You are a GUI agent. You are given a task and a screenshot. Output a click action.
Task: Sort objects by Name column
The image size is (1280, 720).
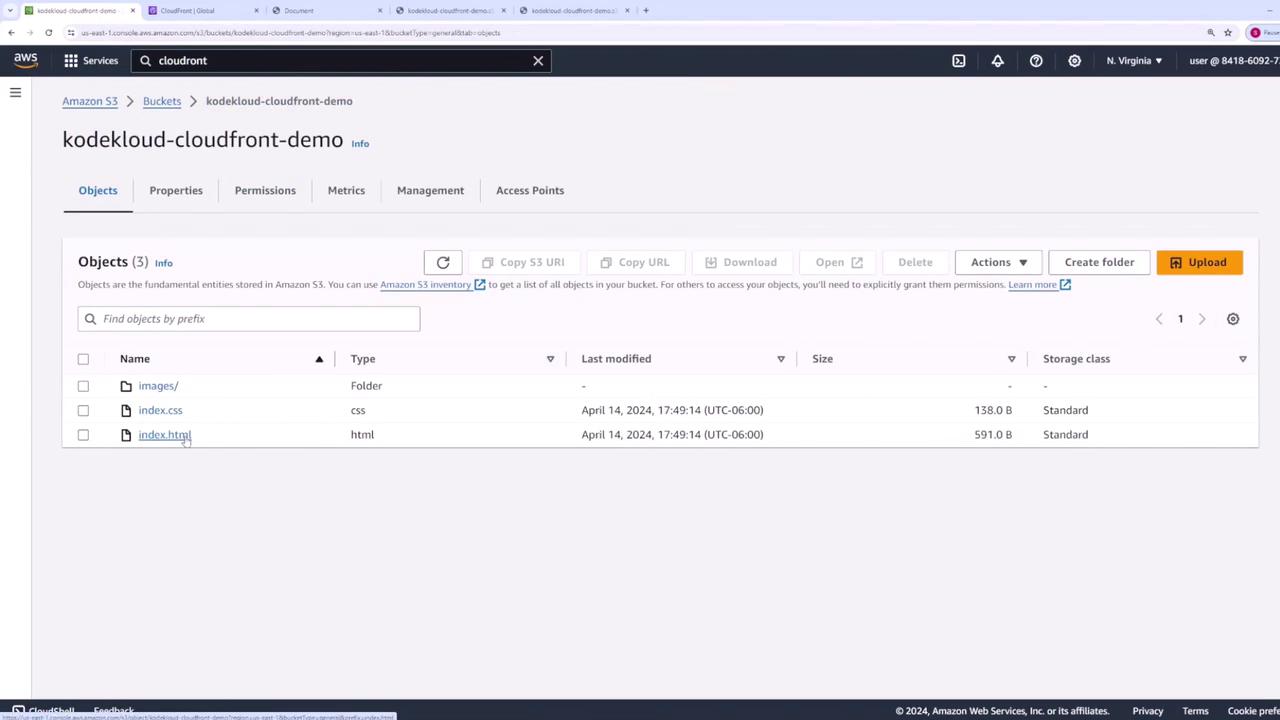tap(135, 359)
